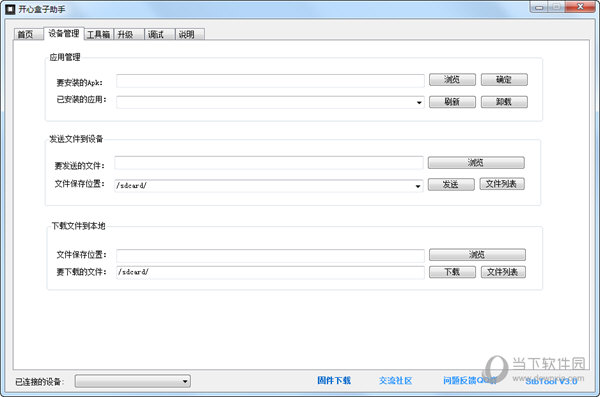600x397 pixels.
Task: Open the 交流社区 link
Action: (396, 381)
